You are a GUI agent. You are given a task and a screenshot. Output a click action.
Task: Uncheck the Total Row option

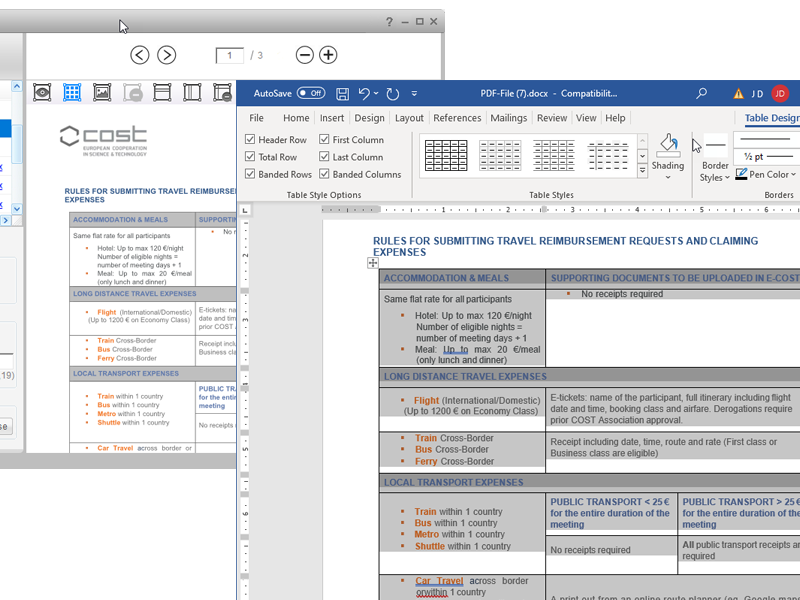[x=250, y=157]
